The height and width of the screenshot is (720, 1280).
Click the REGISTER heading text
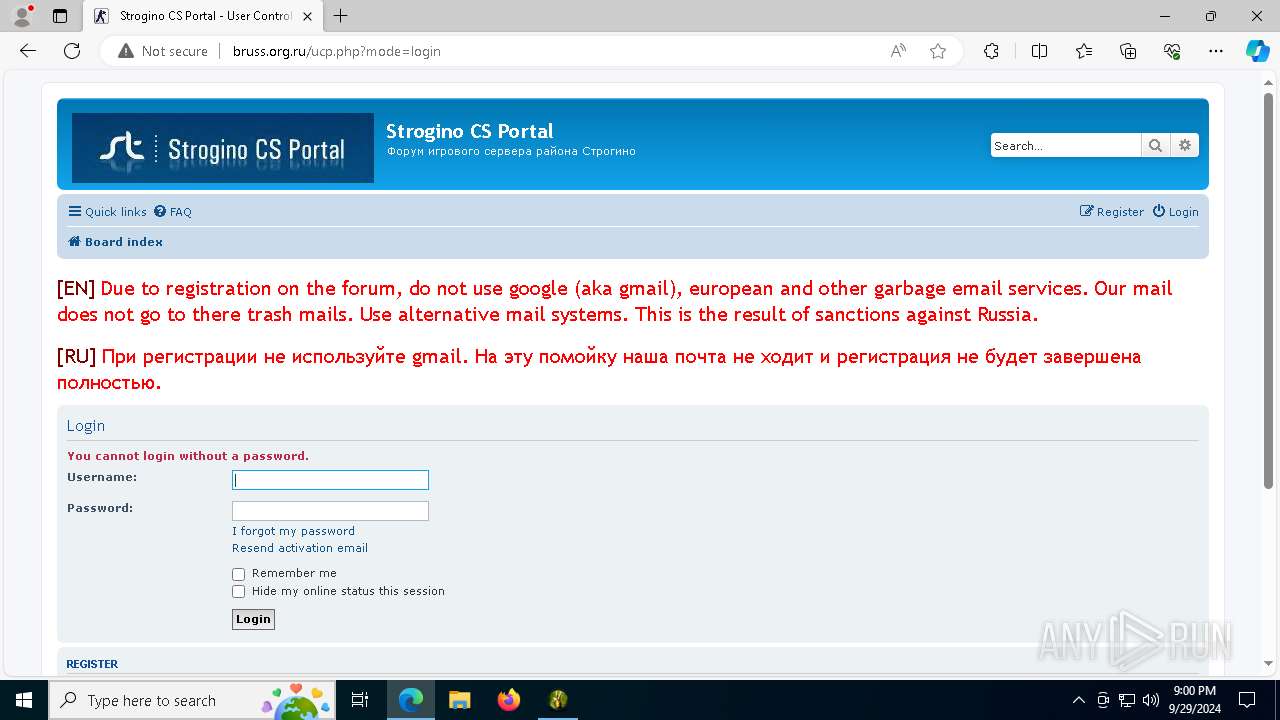(92, 664)
